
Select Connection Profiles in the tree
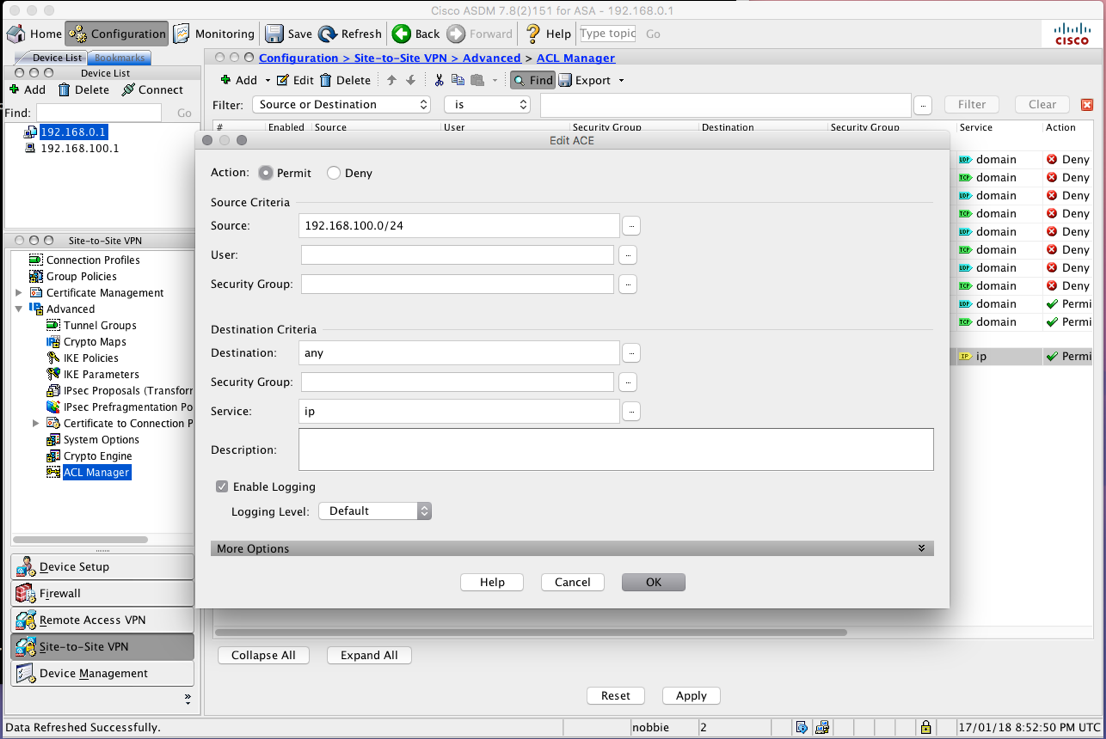(x=92, y=260)
